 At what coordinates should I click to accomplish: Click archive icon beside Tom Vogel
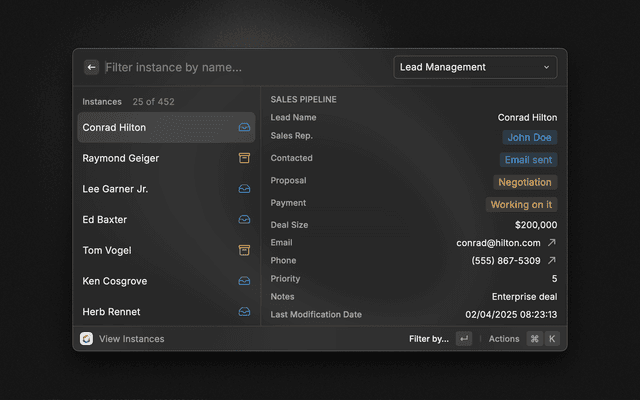[x=244, y=250]
